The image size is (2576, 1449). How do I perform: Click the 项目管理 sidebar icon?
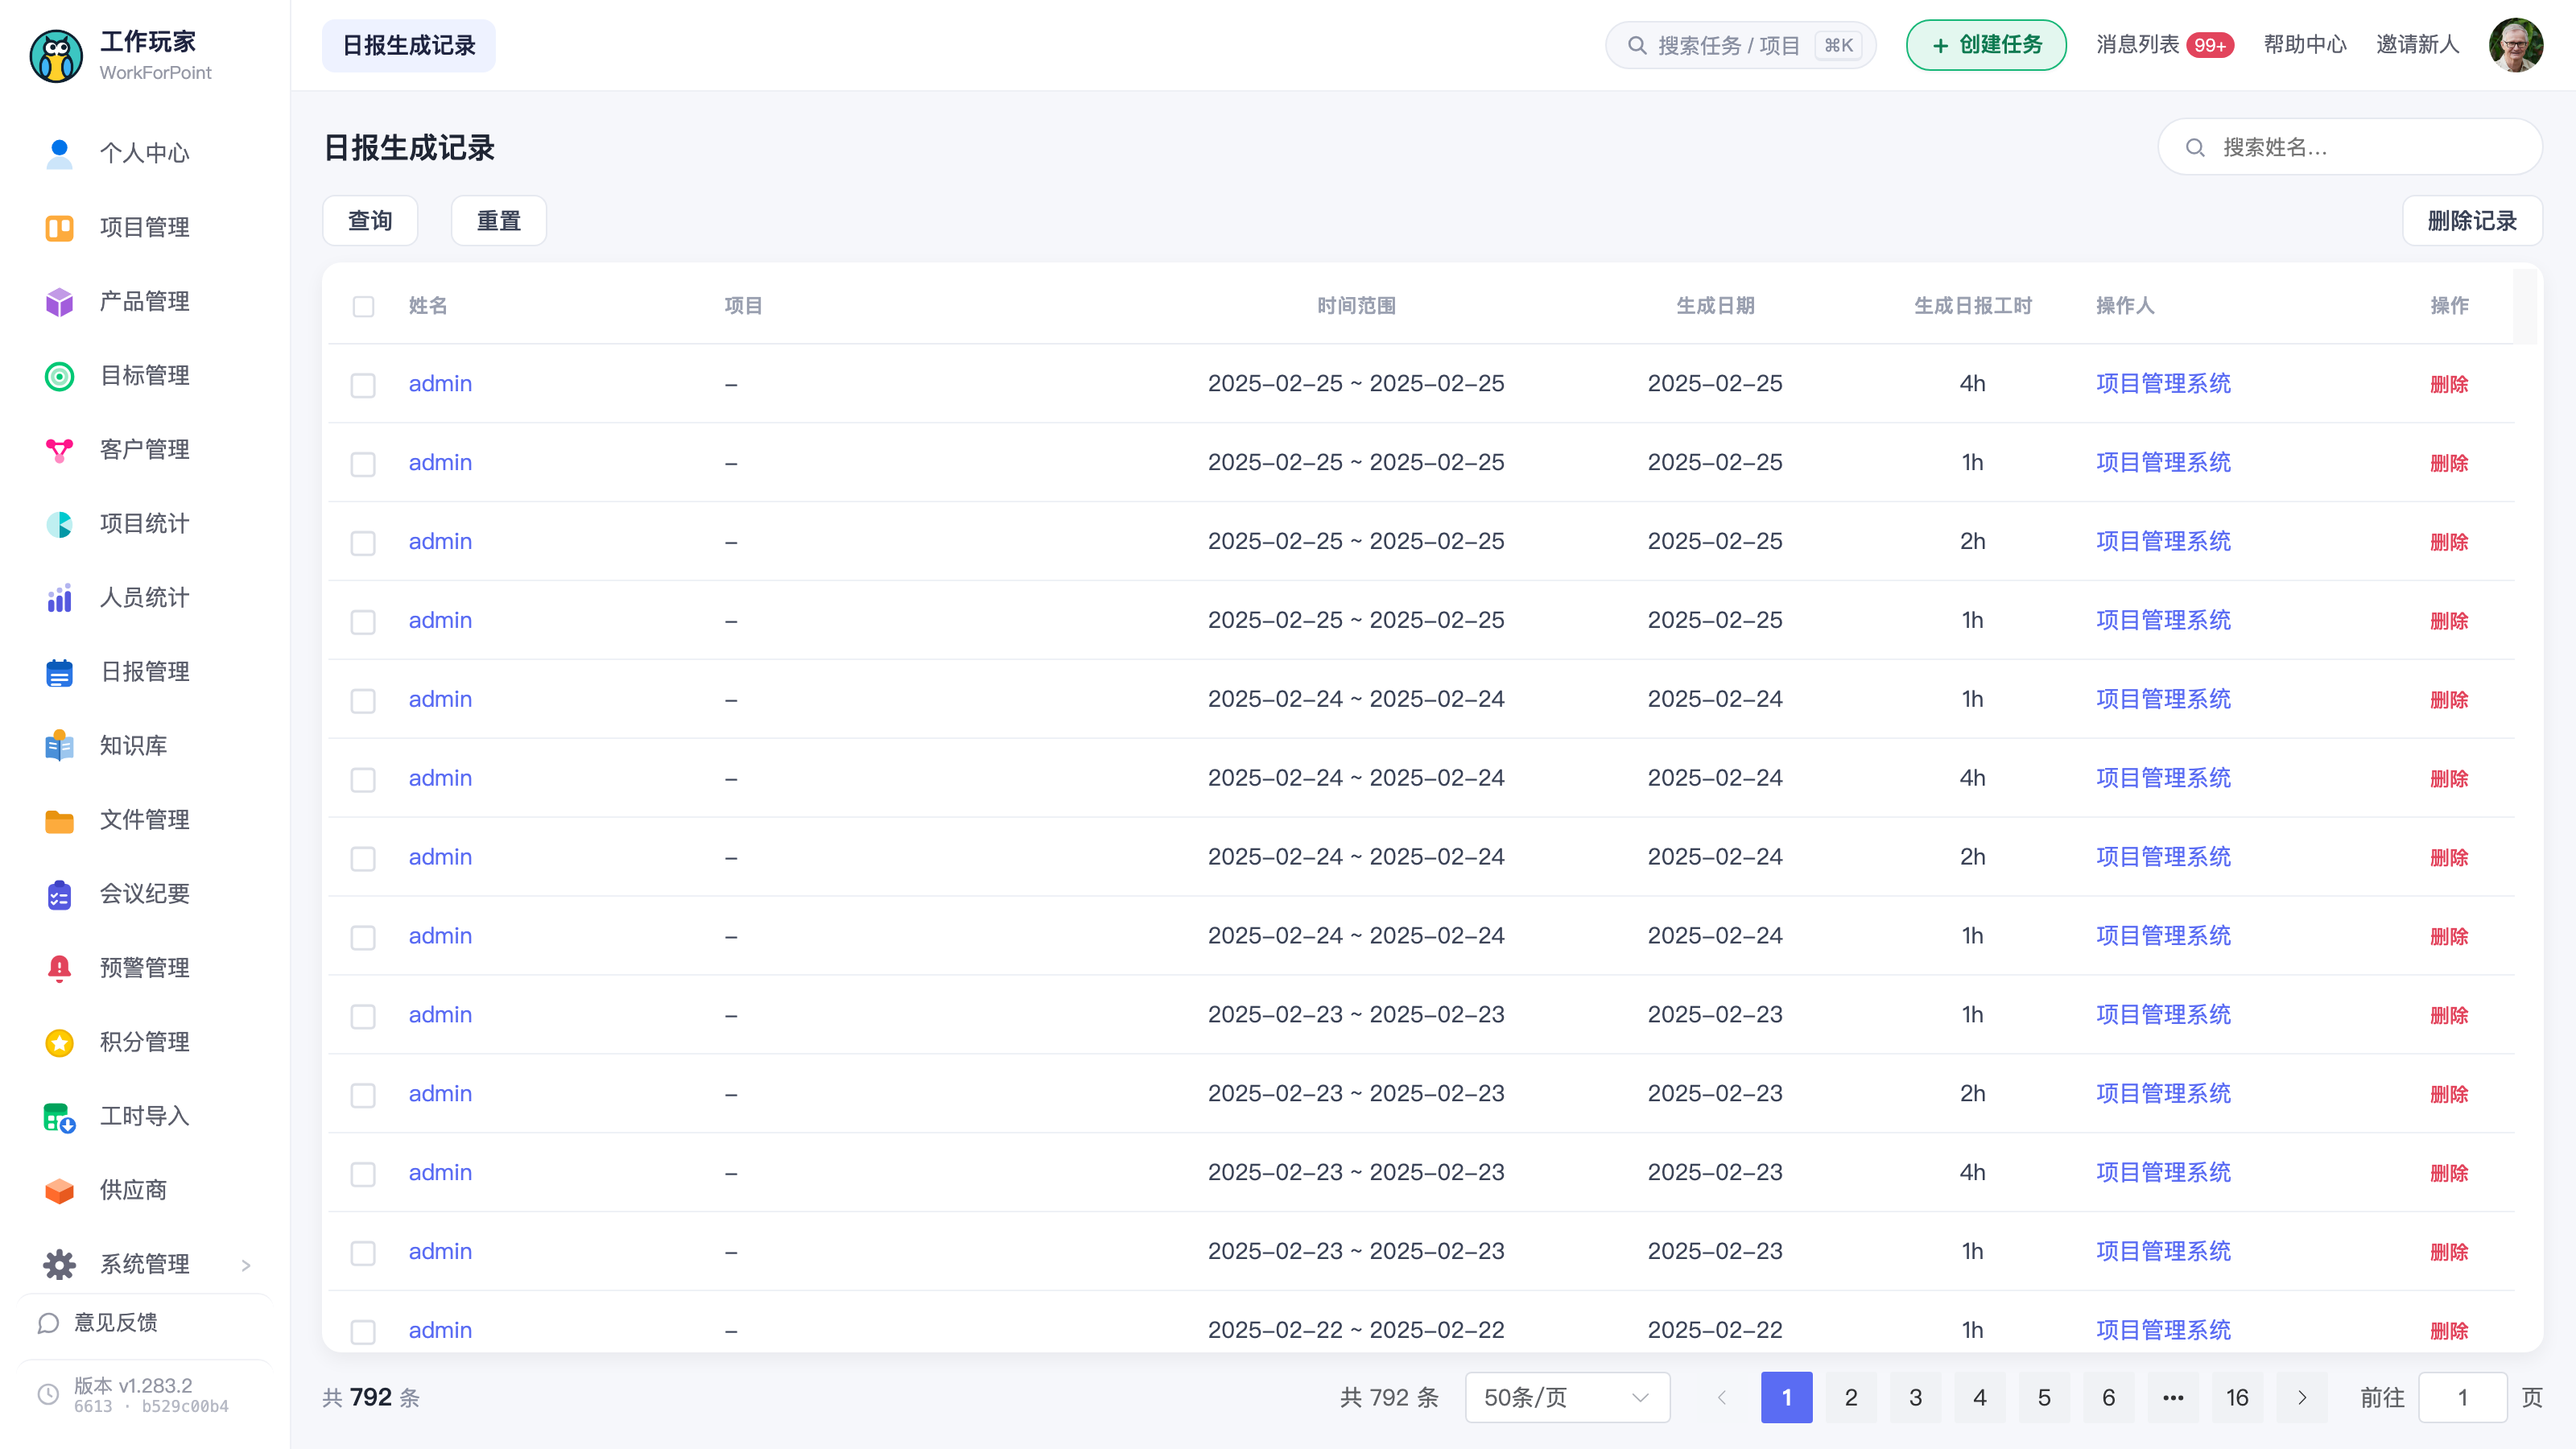tap(59, 228)
